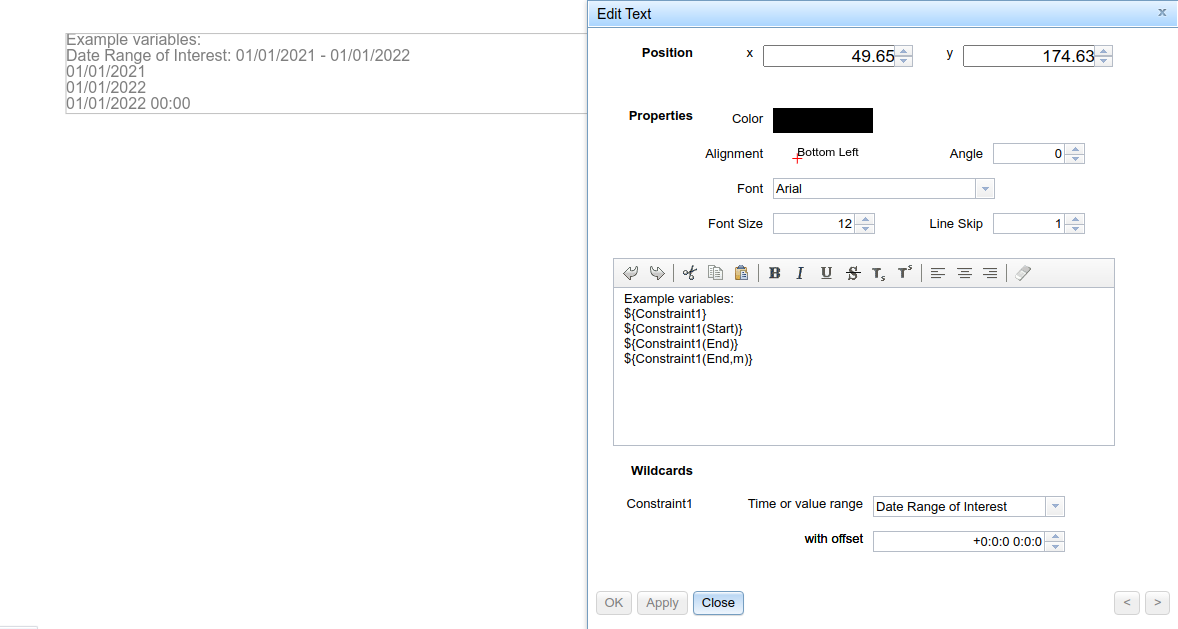
Task: Cut the selected text
Action: (x=689, y=272)
